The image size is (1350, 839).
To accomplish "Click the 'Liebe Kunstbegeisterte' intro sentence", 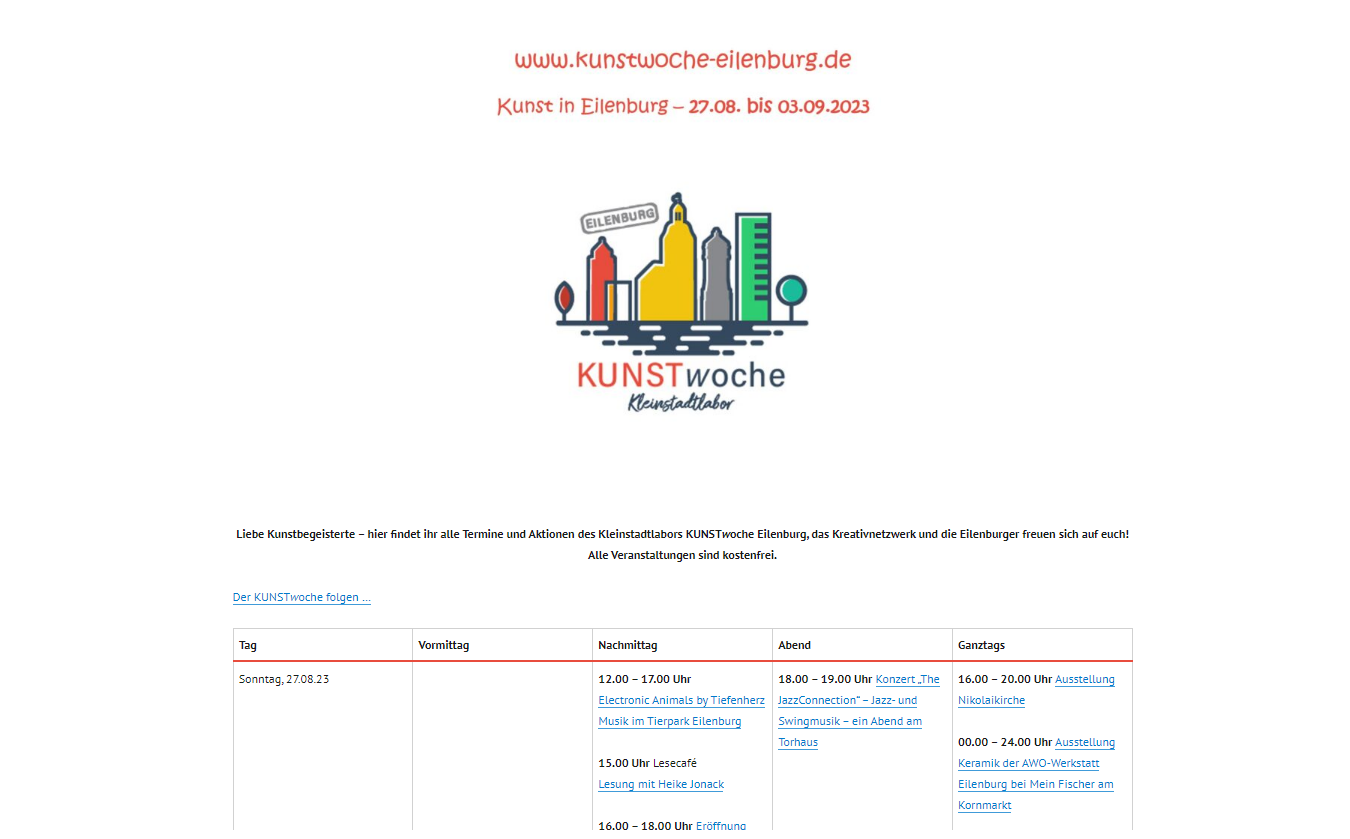I will tap(682, 535).
